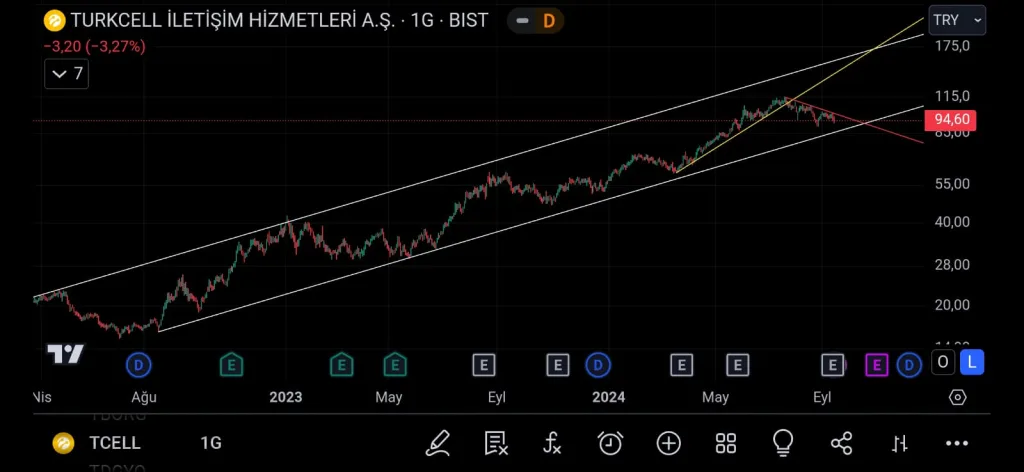Image resolution: width=1024 pixels, height=472 pixels.
Task: Open the drawing tools pencil icon
Action: 438,443
